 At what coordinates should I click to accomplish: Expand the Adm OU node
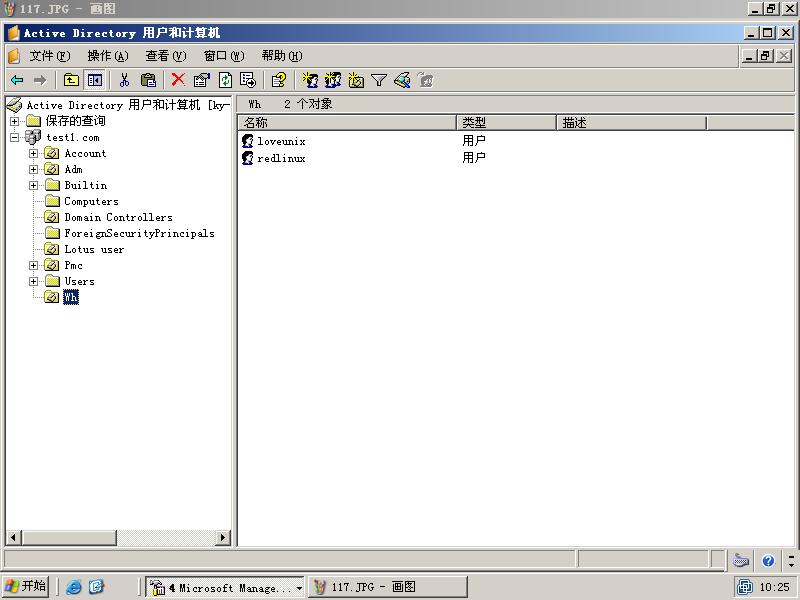click(x=33, y=169)
